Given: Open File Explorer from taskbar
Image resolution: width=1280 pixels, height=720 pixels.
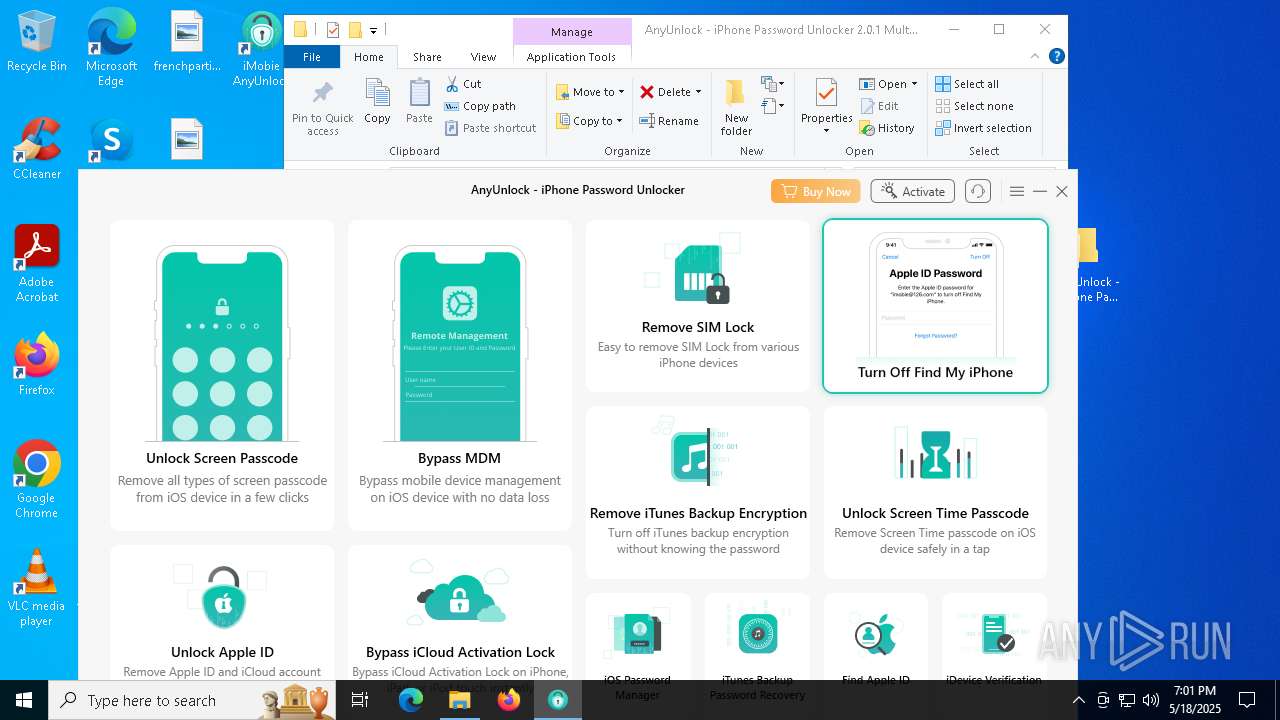Looking at the screenshot, I should 460,700.
